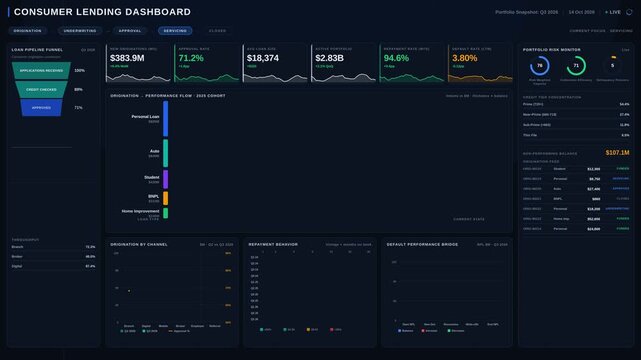641x360 pixels.
Task: Click the Thin File credit tier row
Action: pyautogui.click(x=576, y=135)
